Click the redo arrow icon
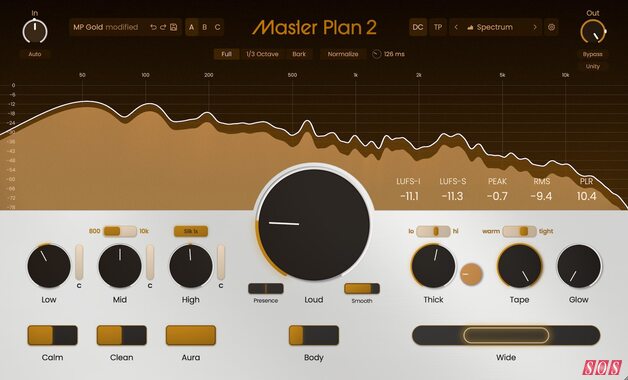This screenshot has width=628, height=380. [x=163, y=27]
